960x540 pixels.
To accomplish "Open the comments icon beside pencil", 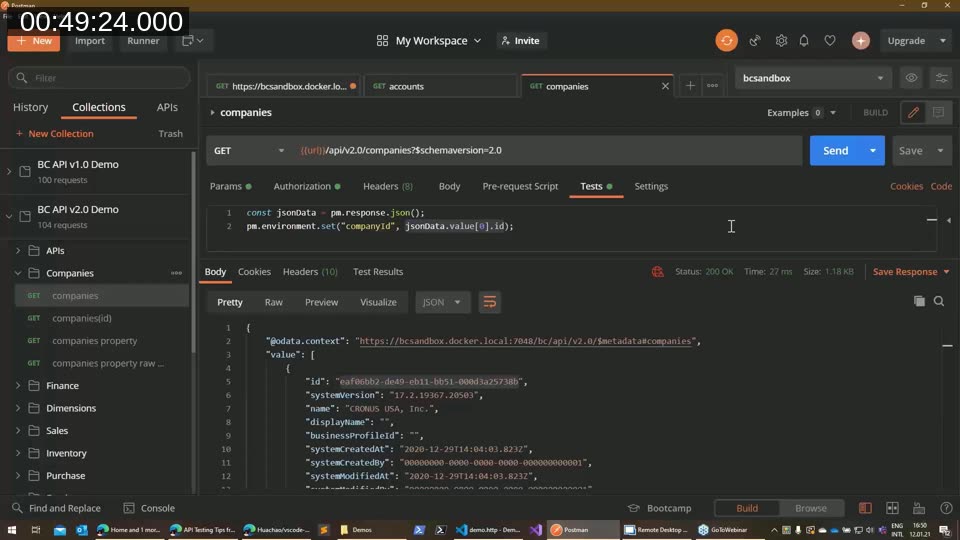I will [x=938, y=113].
